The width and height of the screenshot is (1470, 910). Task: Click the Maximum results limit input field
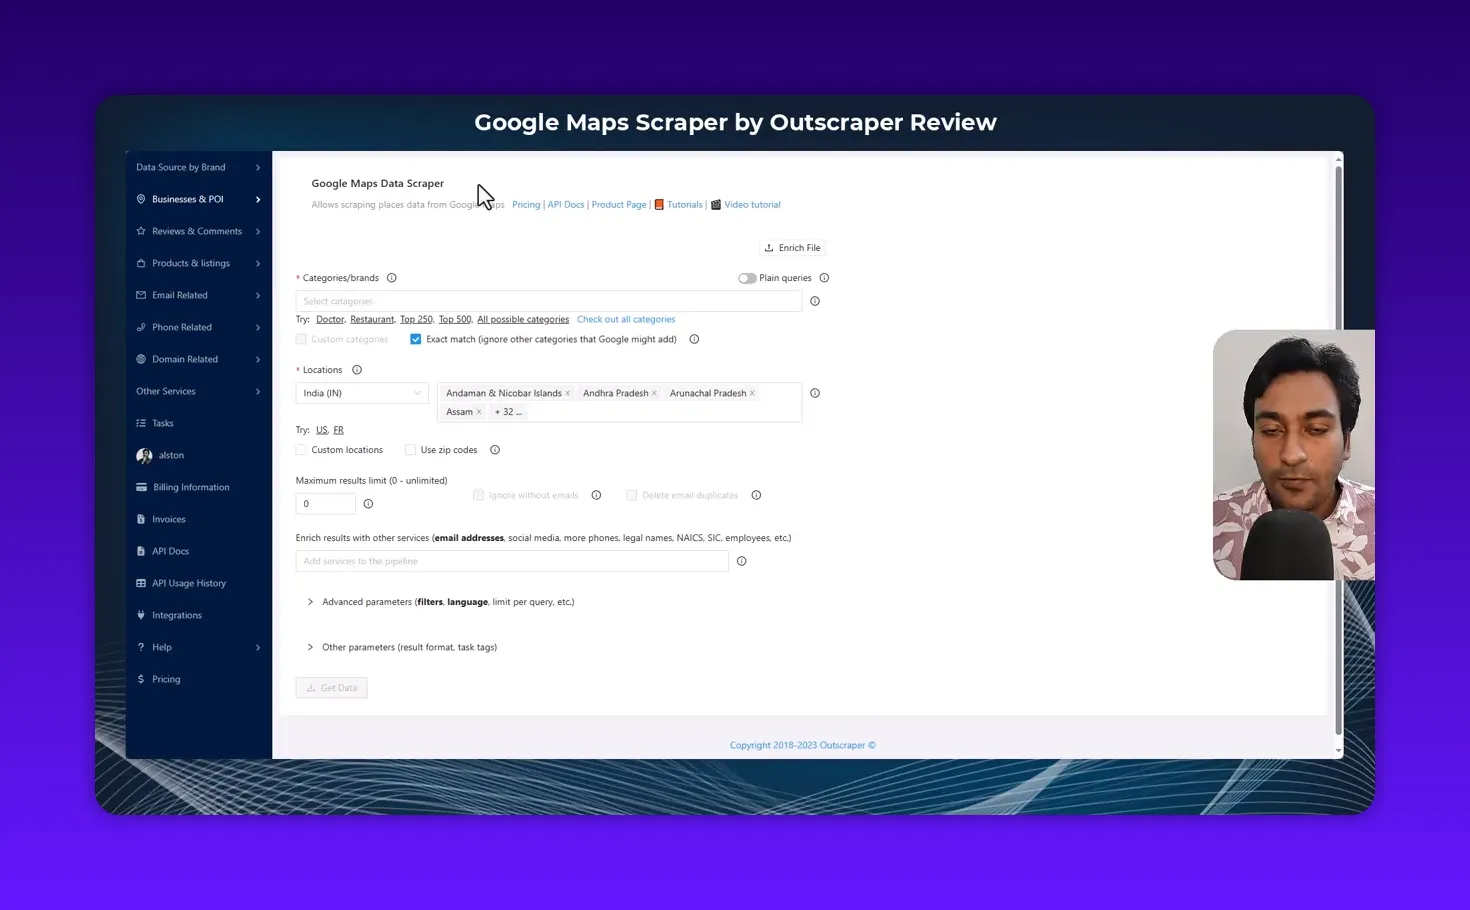coord(324,503)
